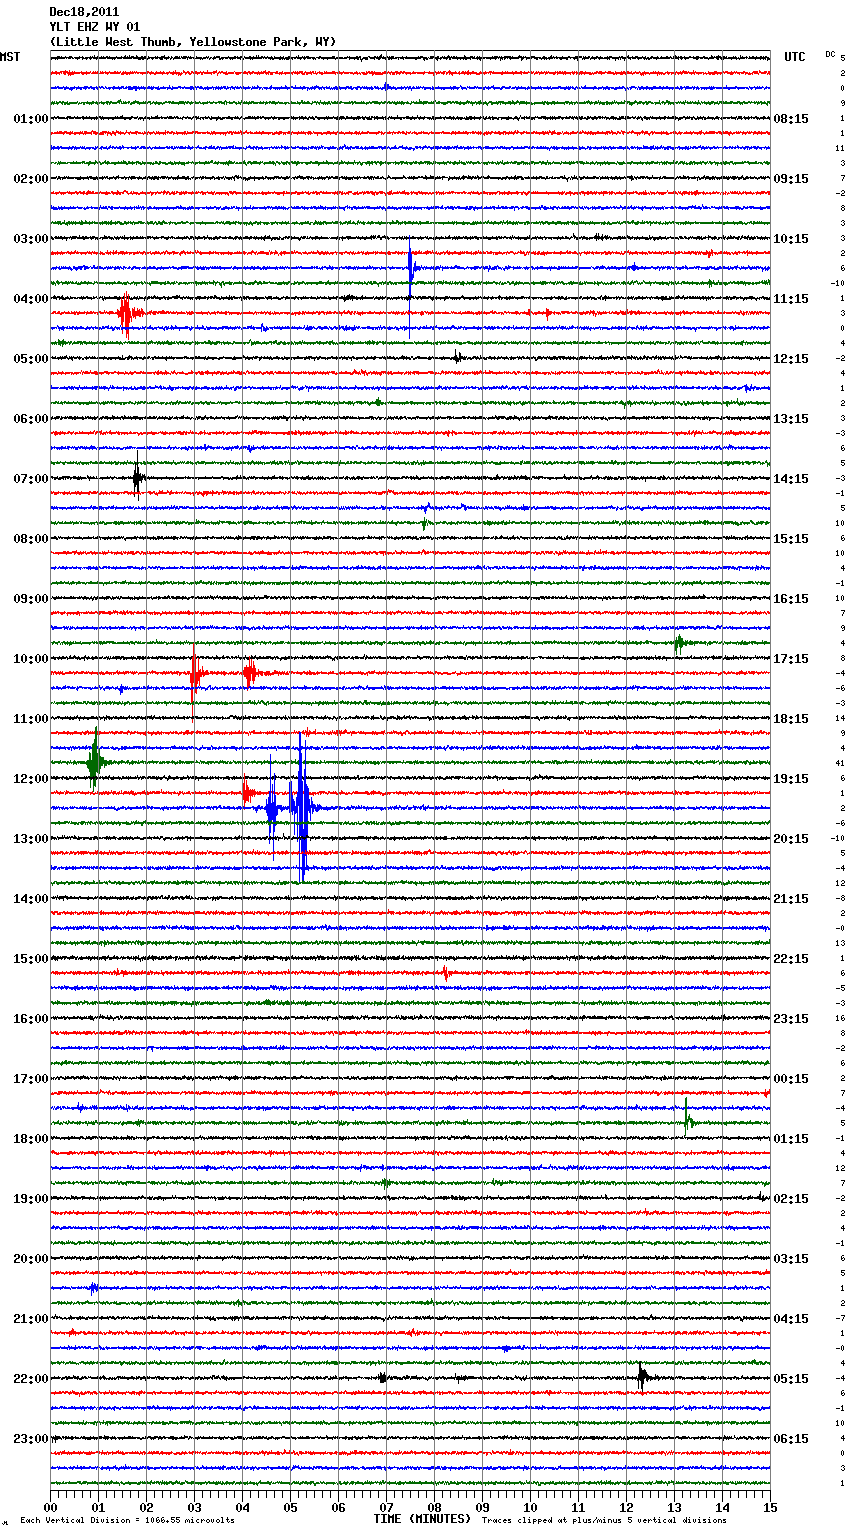Screen dimensions: 850x1534
Task: Click the 15 minute axis tick label
Action: [x=770, y=1507]
